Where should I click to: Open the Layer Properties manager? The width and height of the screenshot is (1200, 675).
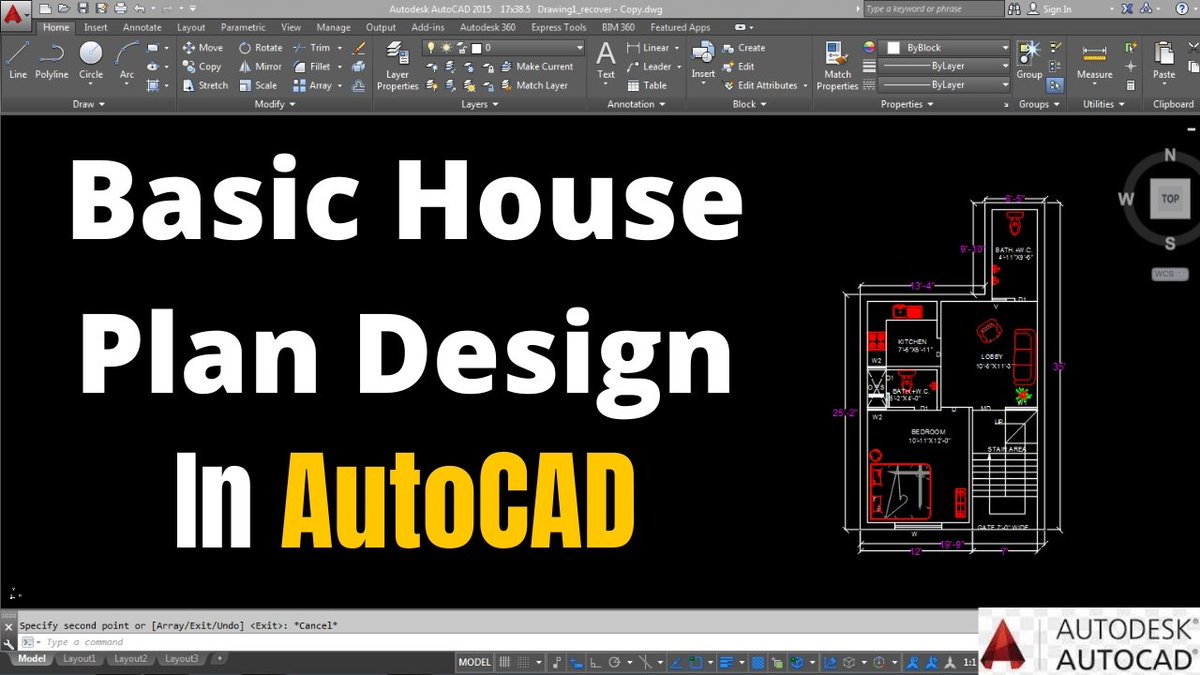(x=398, y=66)
